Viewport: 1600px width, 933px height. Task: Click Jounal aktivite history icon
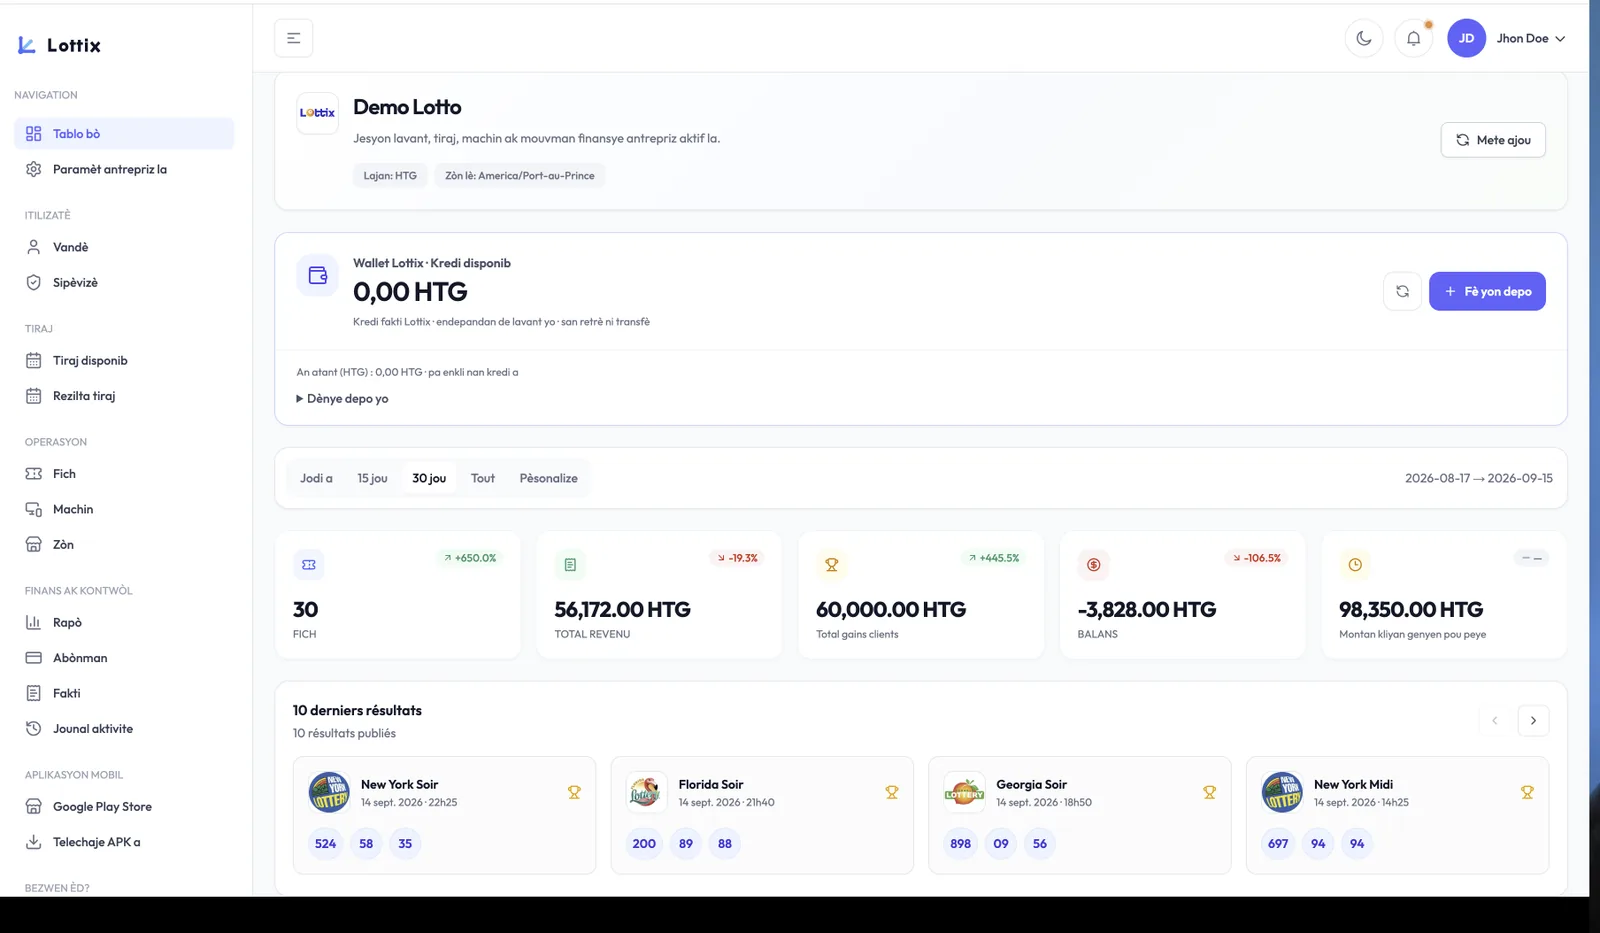(33, 729)
